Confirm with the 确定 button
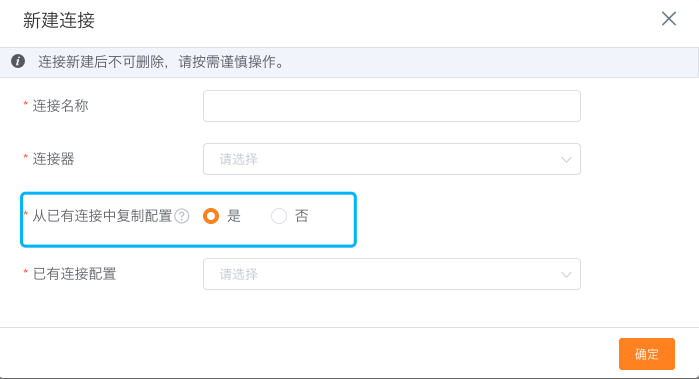This screenshot has height=379, width=699. point(646,354)
